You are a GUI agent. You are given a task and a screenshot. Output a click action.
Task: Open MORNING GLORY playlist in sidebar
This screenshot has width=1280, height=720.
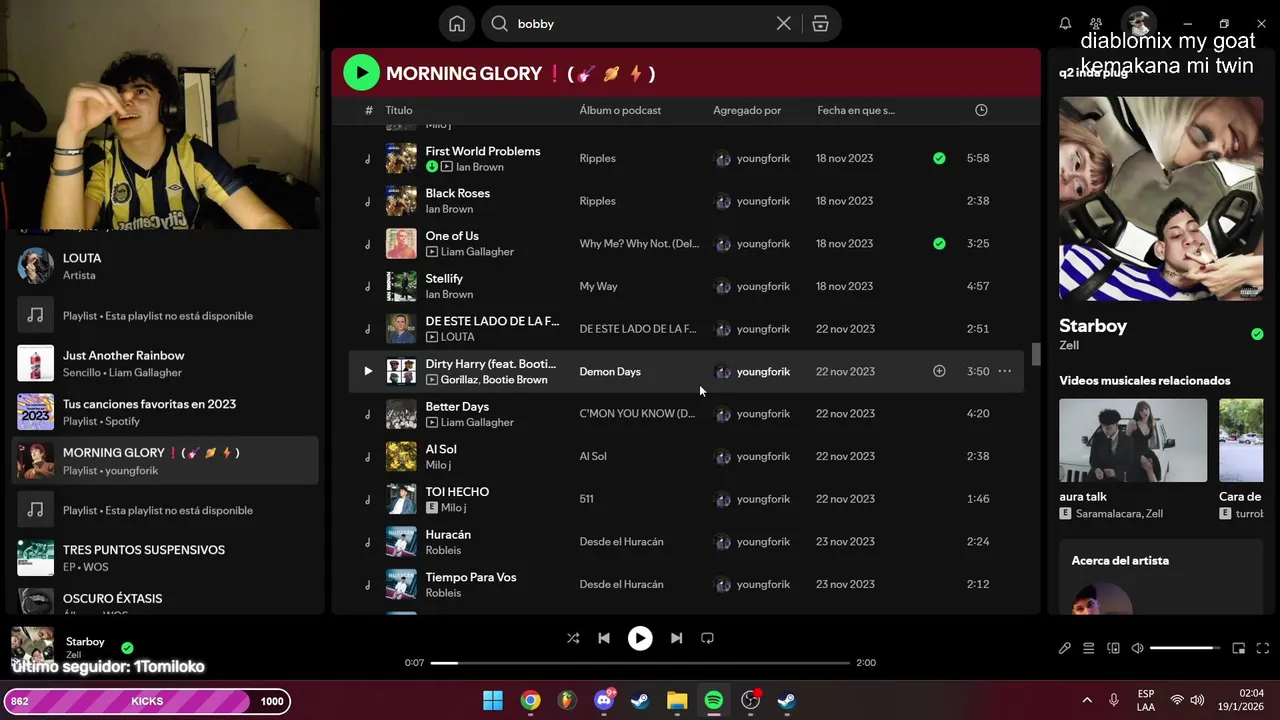[165, 460]
